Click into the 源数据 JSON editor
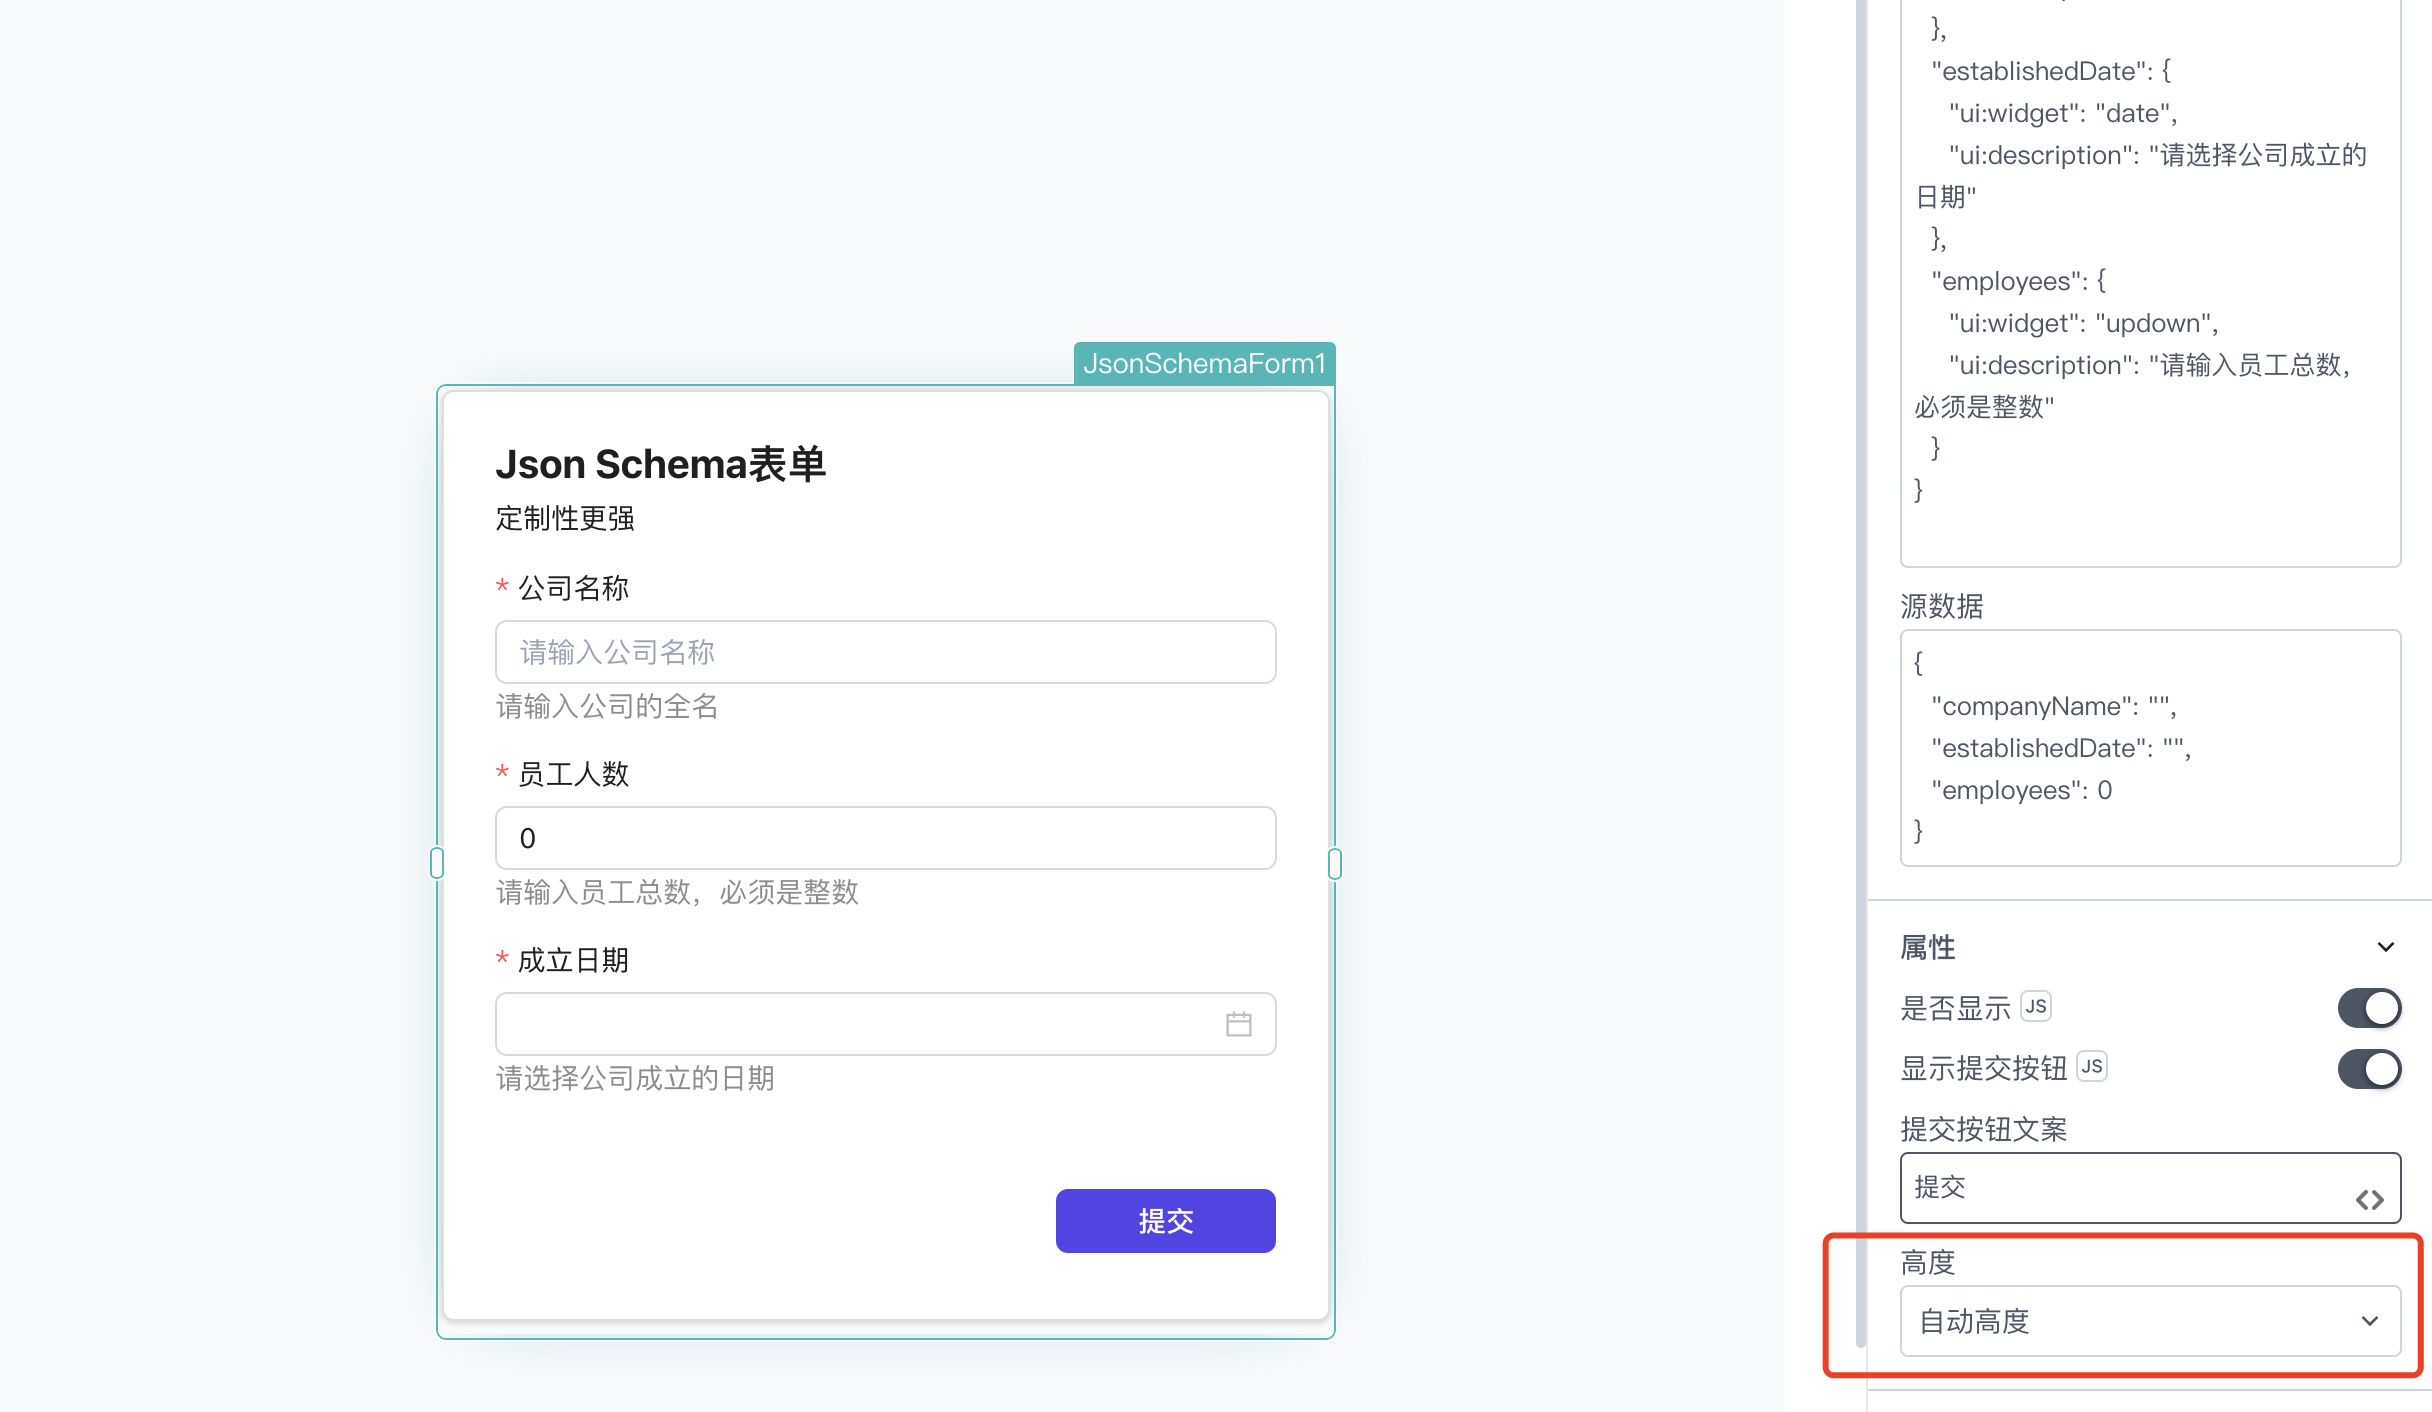The height and width of the screenshot is (1412, 2432). (x=2150, y=748)
